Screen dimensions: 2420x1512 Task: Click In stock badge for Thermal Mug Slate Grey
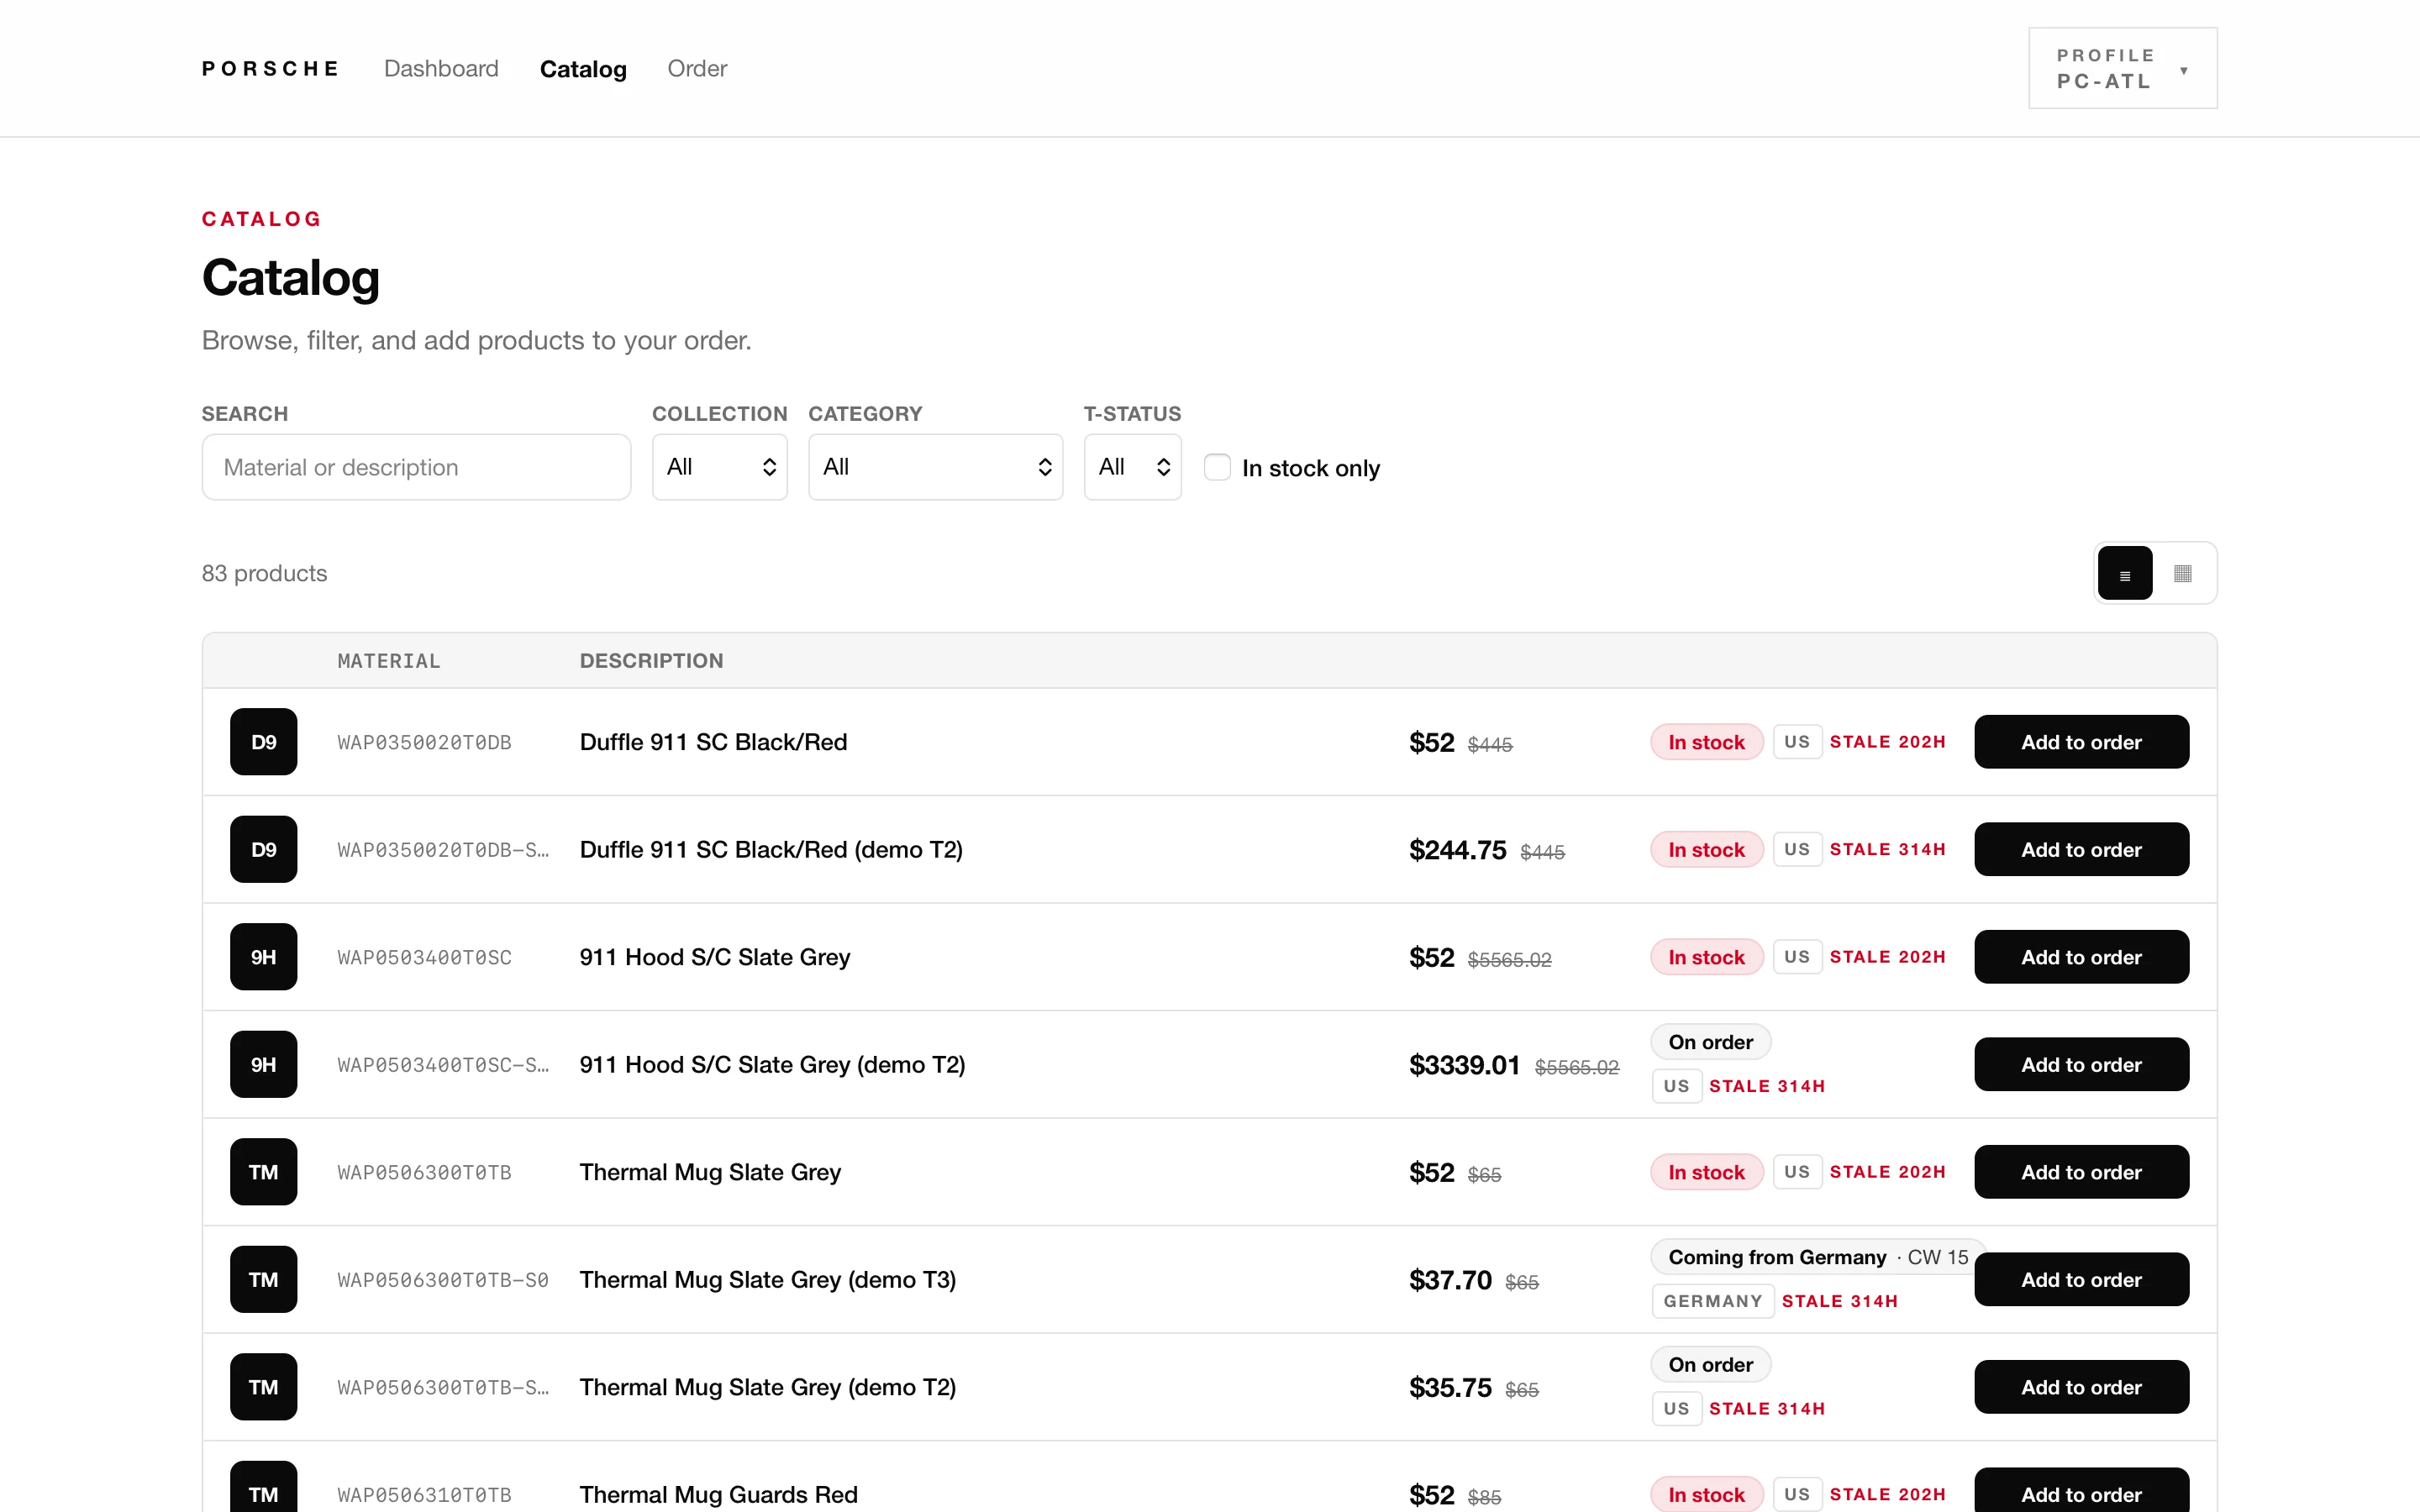[1706, 1172]
